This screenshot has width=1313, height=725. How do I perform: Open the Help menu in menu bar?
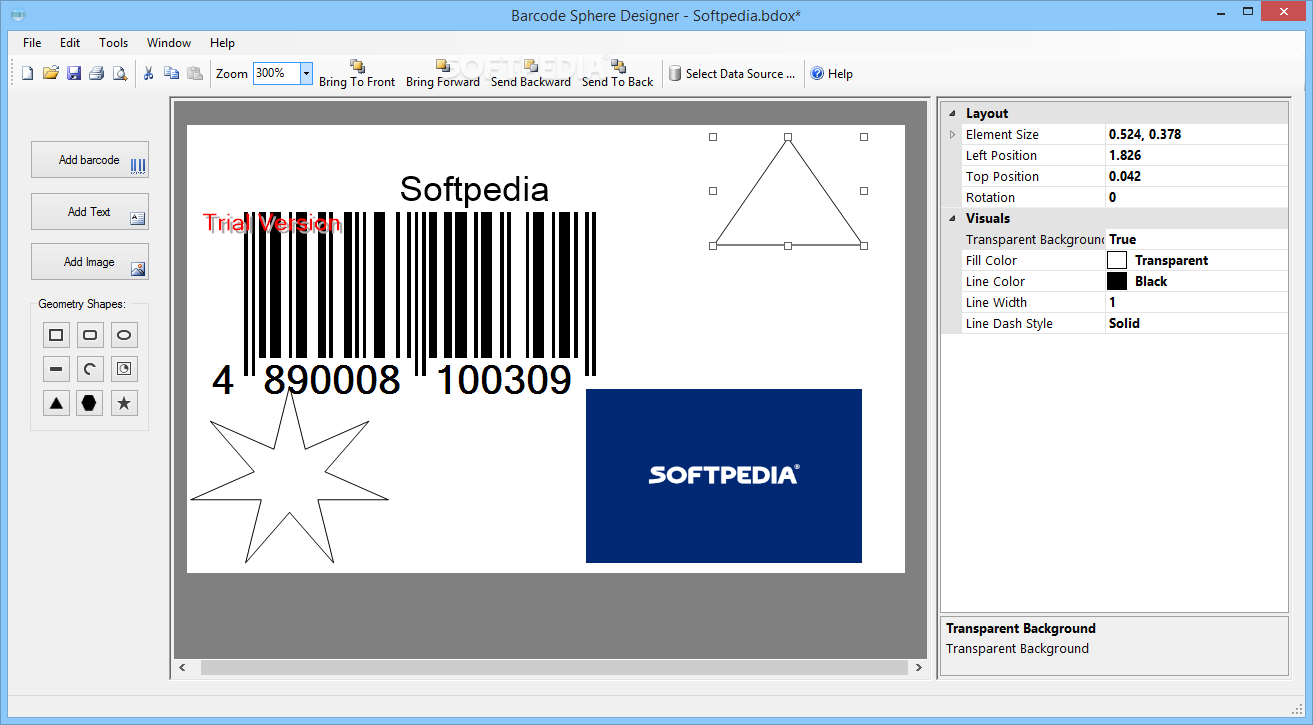tap(222, 43)
